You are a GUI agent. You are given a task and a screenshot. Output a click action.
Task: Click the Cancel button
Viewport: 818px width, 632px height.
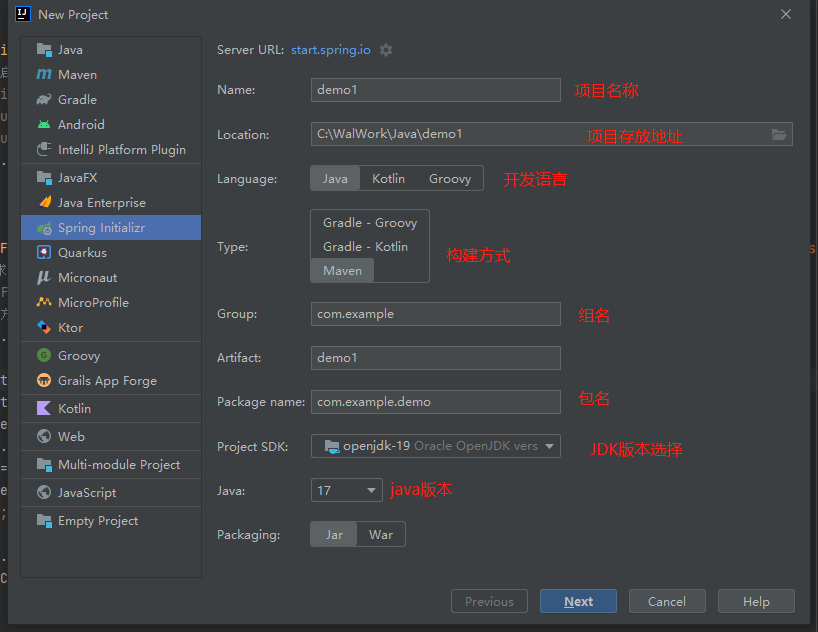667,601
